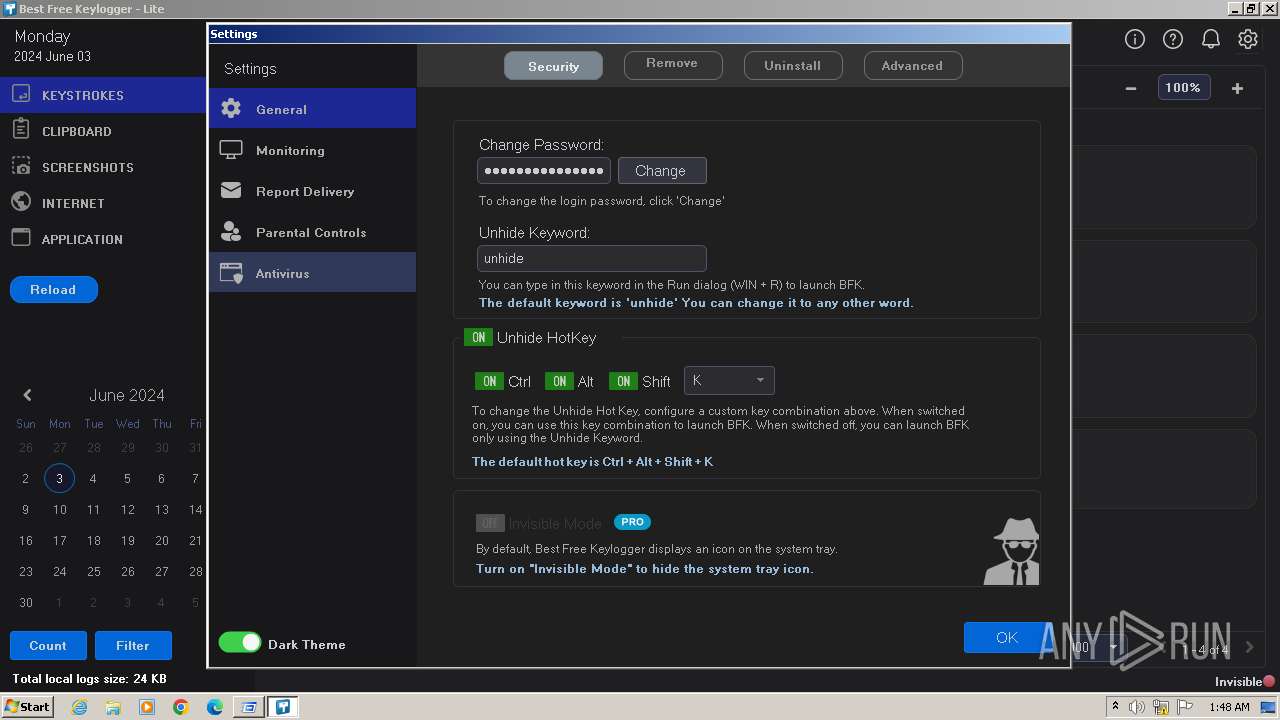Select June 17 in the calendar

click(59, 540)
